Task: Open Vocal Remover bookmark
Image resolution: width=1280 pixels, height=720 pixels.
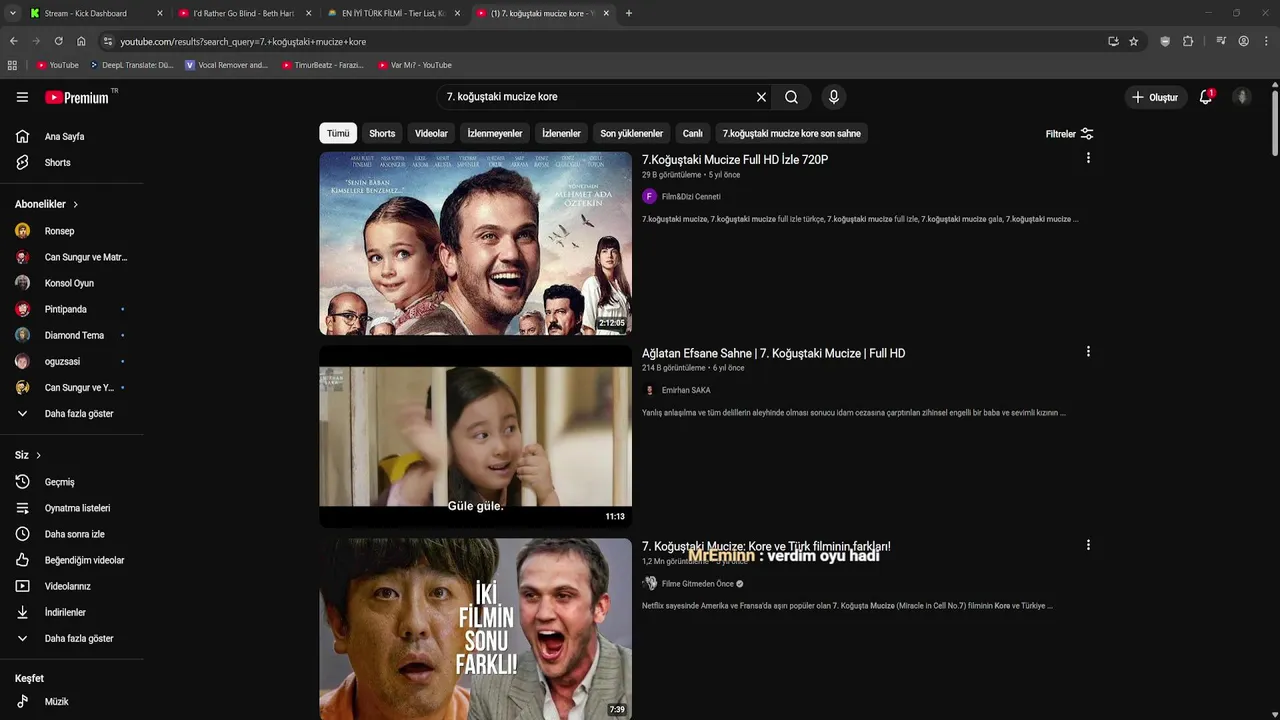Action: 227,65
